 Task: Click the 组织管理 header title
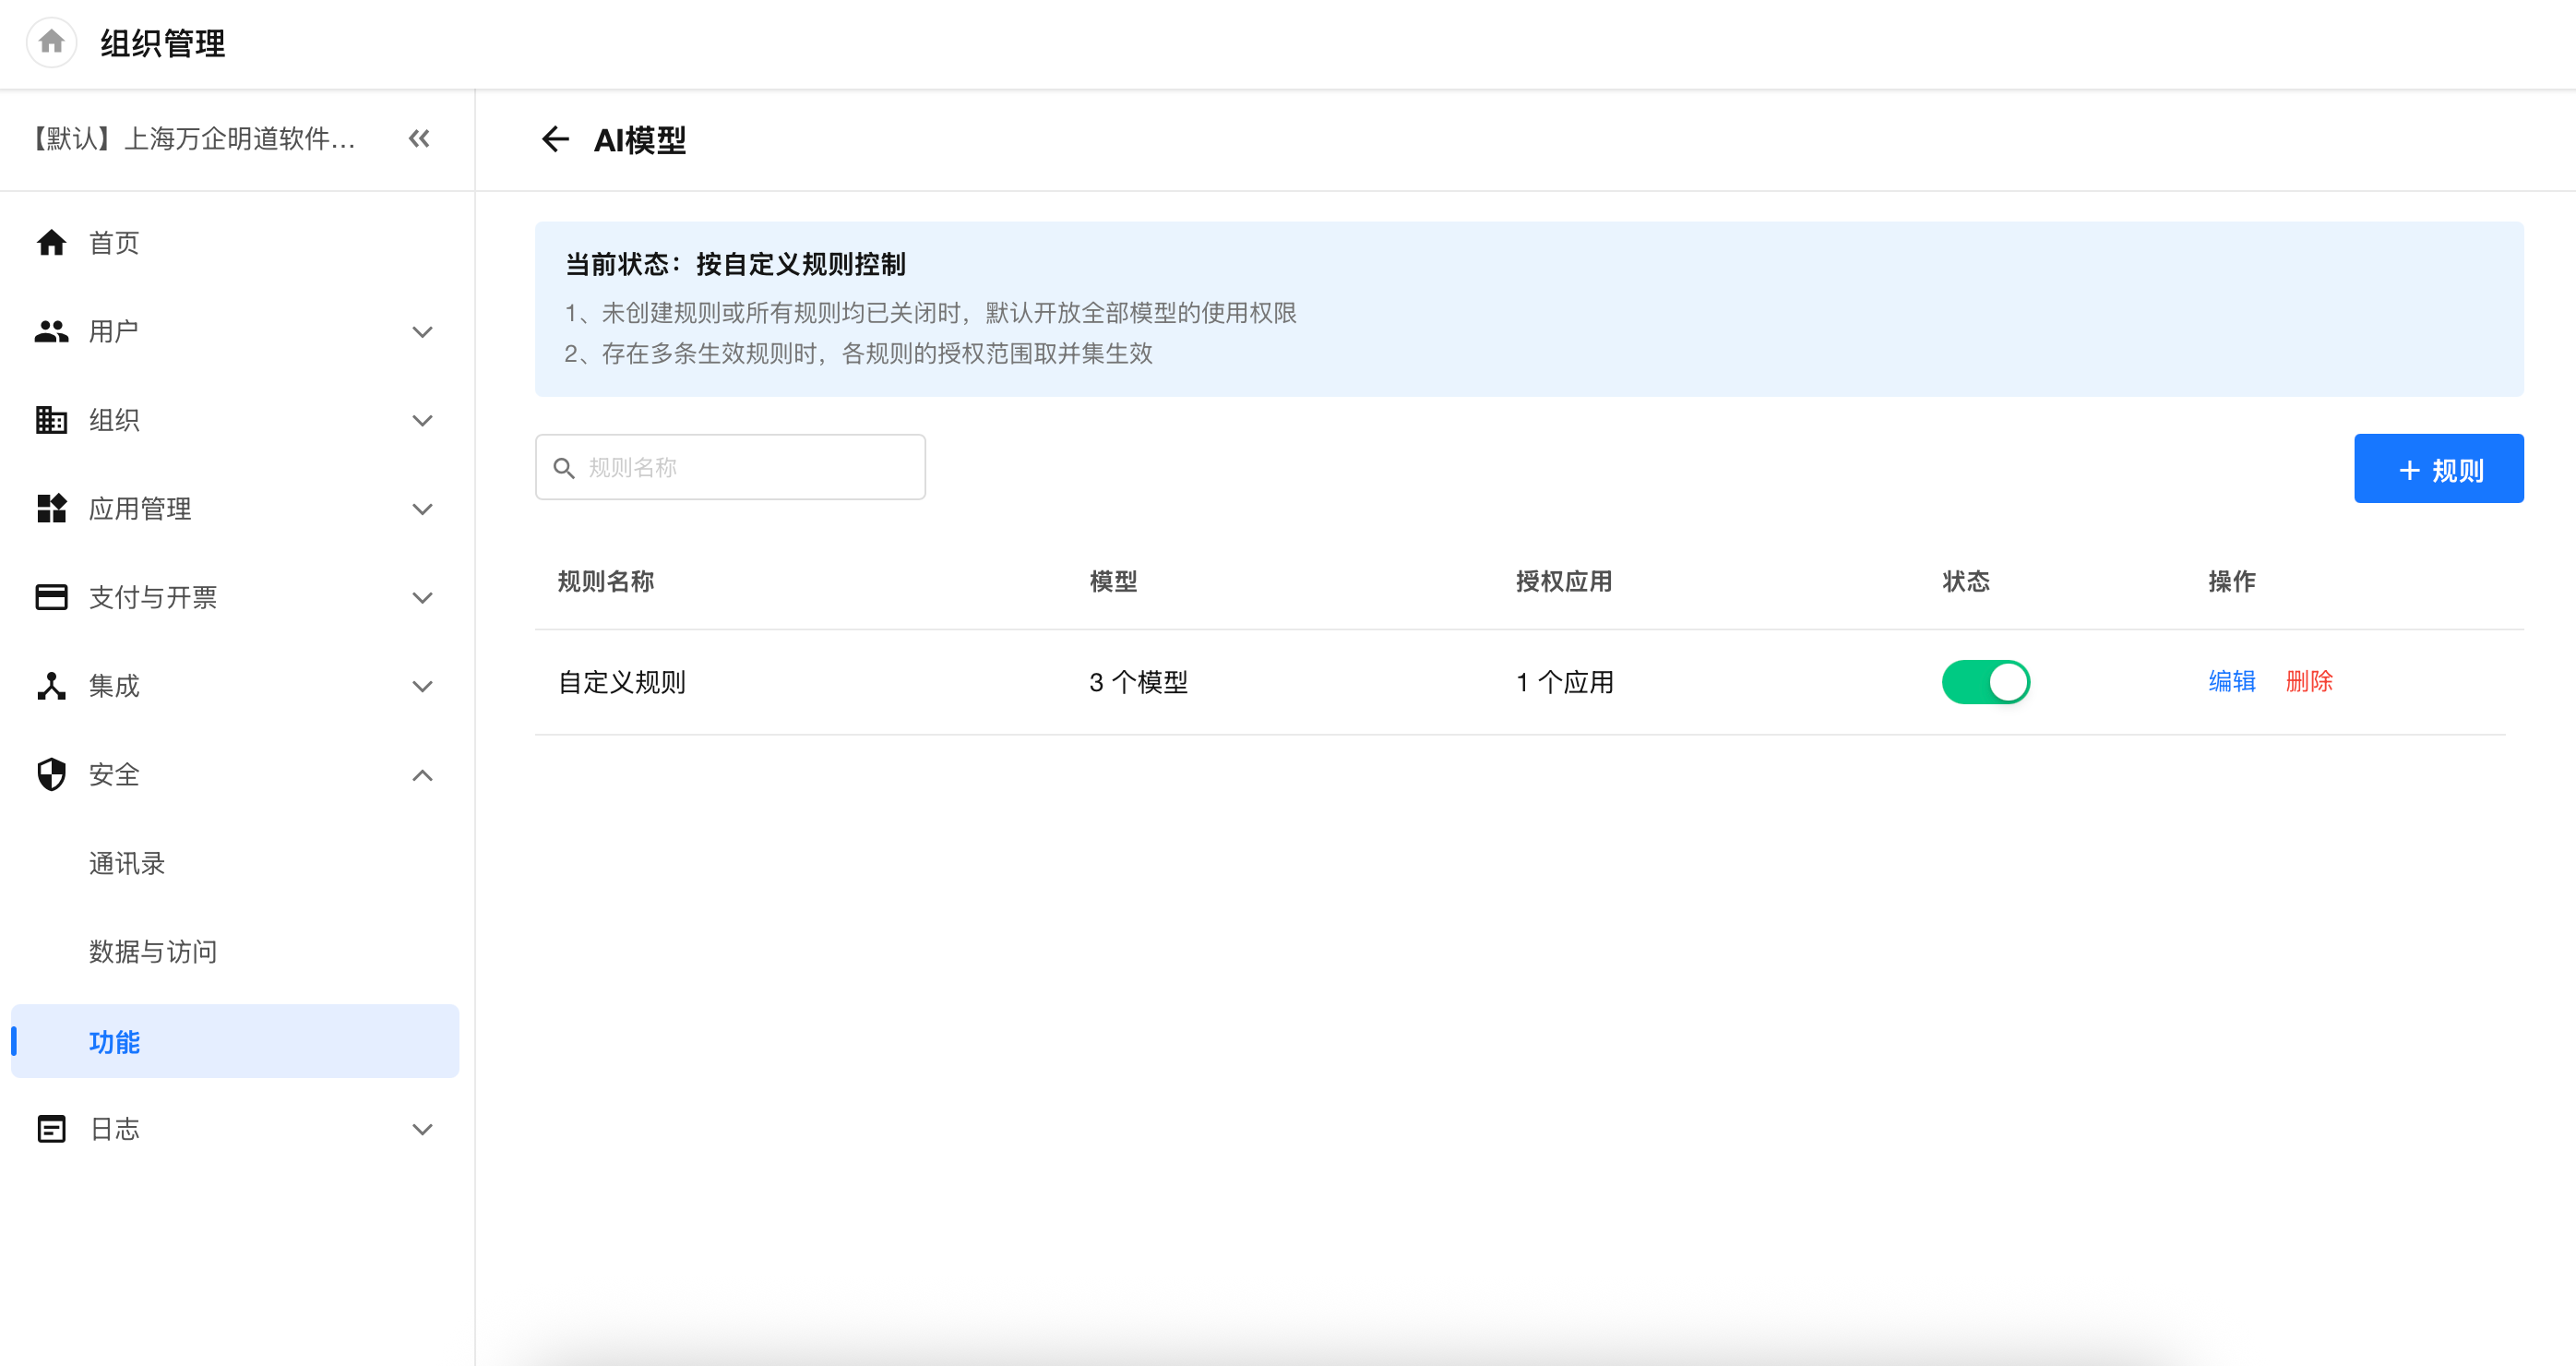pyautogui.click(x=162, y=43)
